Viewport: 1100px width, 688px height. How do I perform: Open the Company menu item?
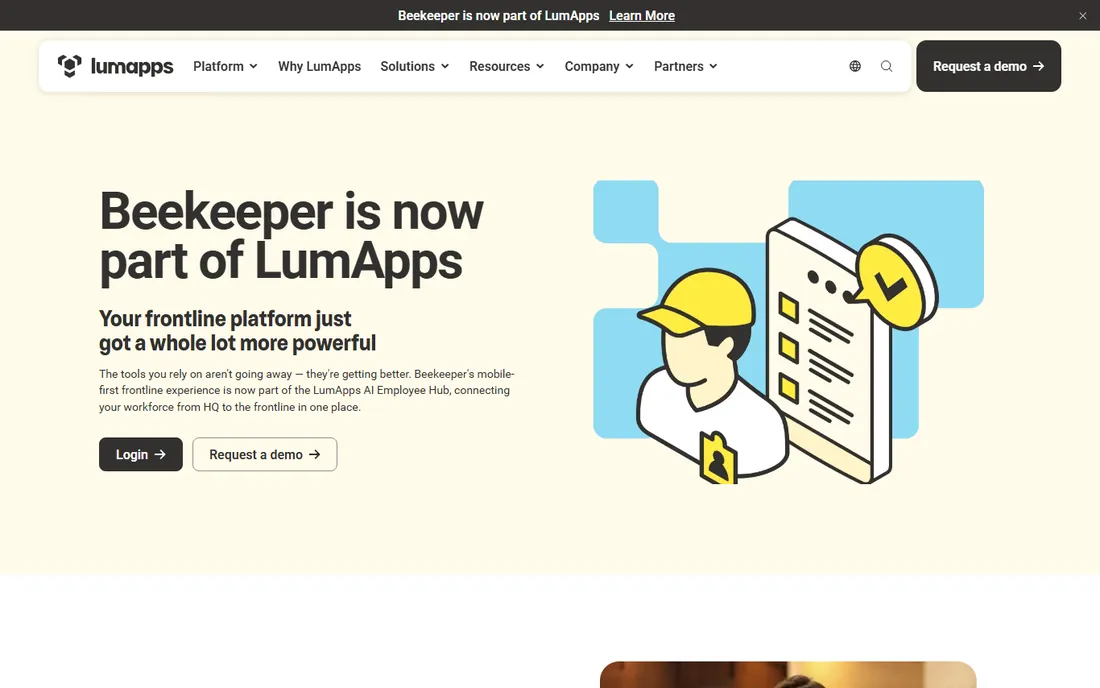click(592, 66)
